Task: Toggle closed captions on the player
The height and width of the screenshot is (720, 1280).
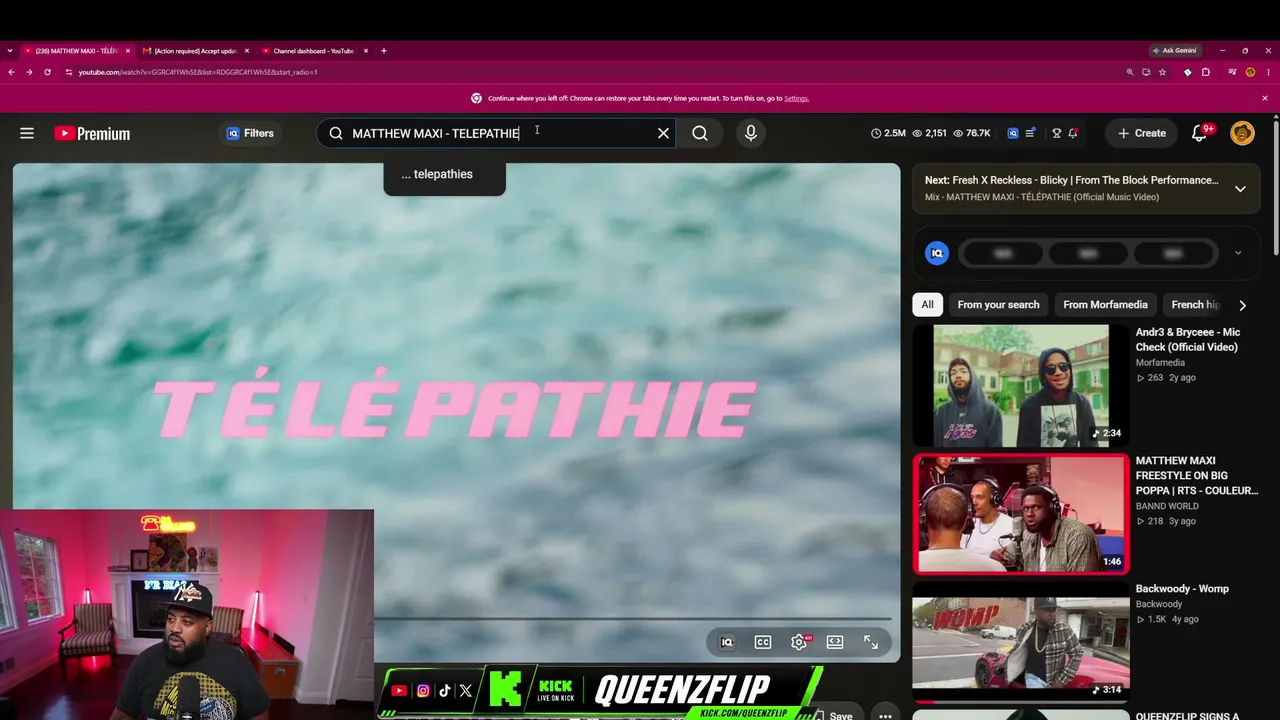Action: point(763,642)
